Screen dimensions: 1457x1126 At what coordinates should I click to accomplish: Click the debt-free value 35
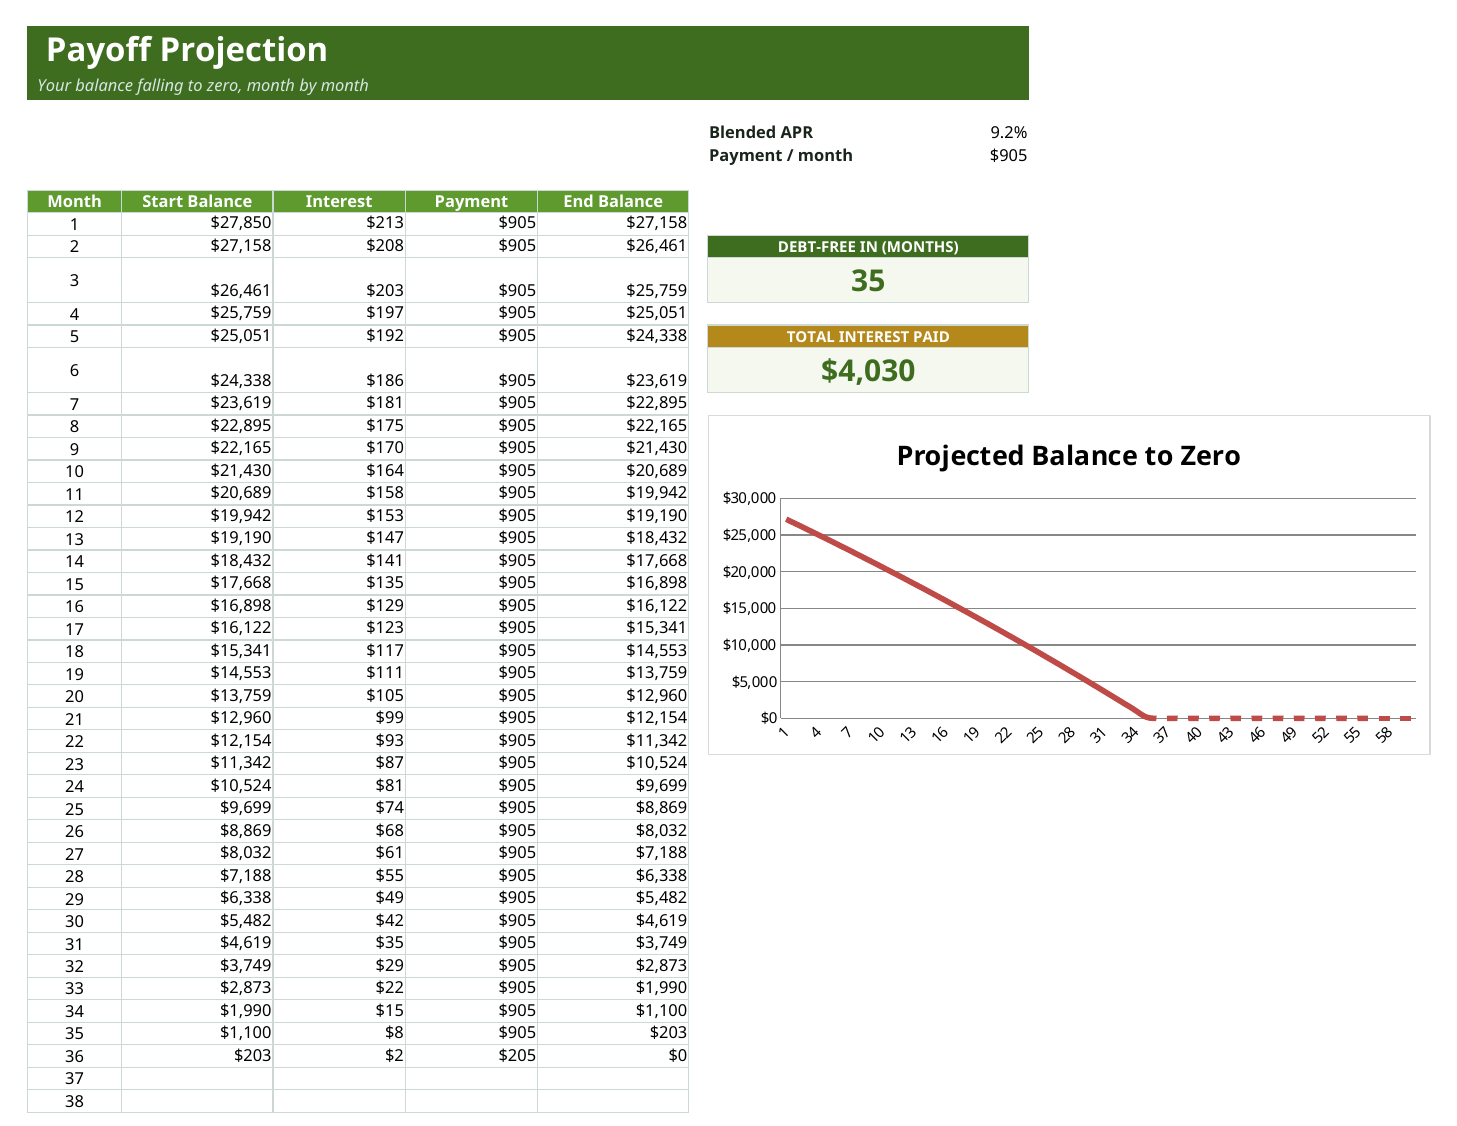pyautogui.click(x=868, y=281)
